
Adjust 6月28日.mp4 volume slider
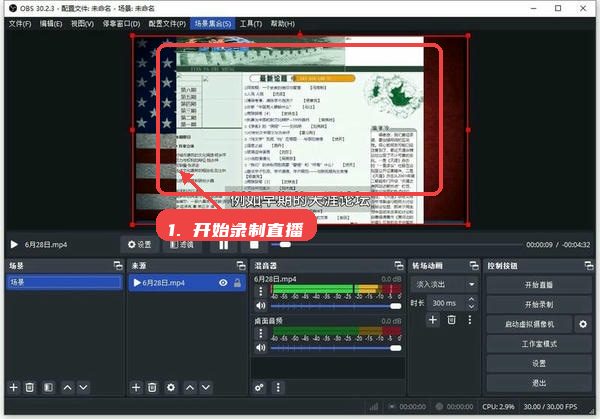pos(336,306)
